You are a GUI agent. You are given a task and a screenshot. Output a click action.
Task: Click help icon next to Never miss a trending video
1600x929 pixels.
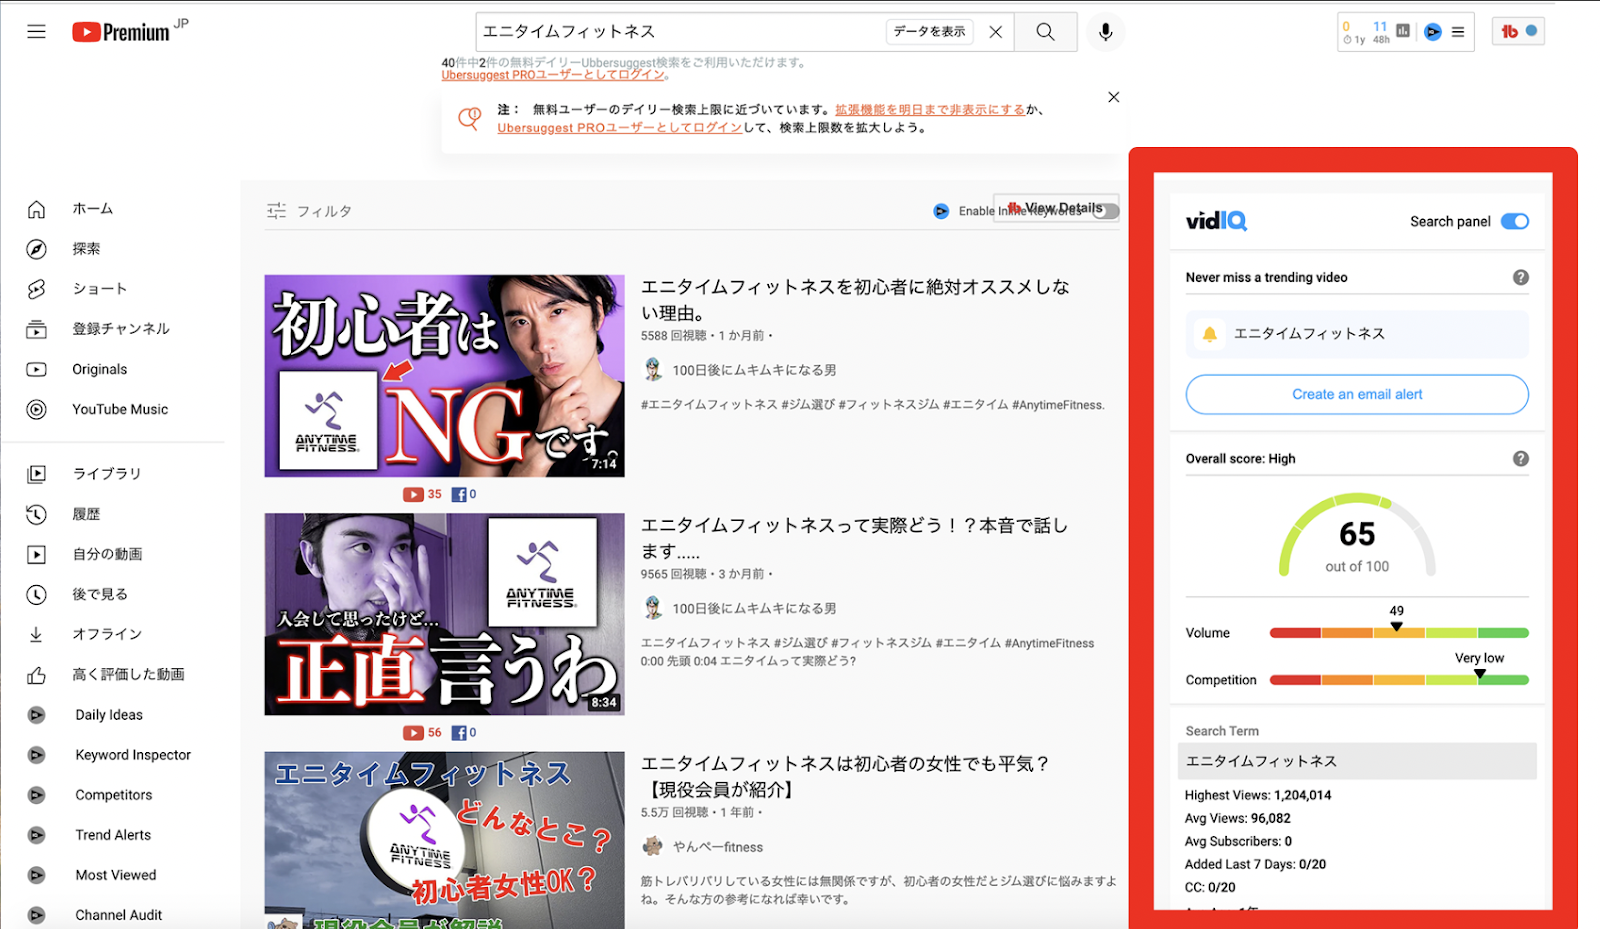point(1520,277)
